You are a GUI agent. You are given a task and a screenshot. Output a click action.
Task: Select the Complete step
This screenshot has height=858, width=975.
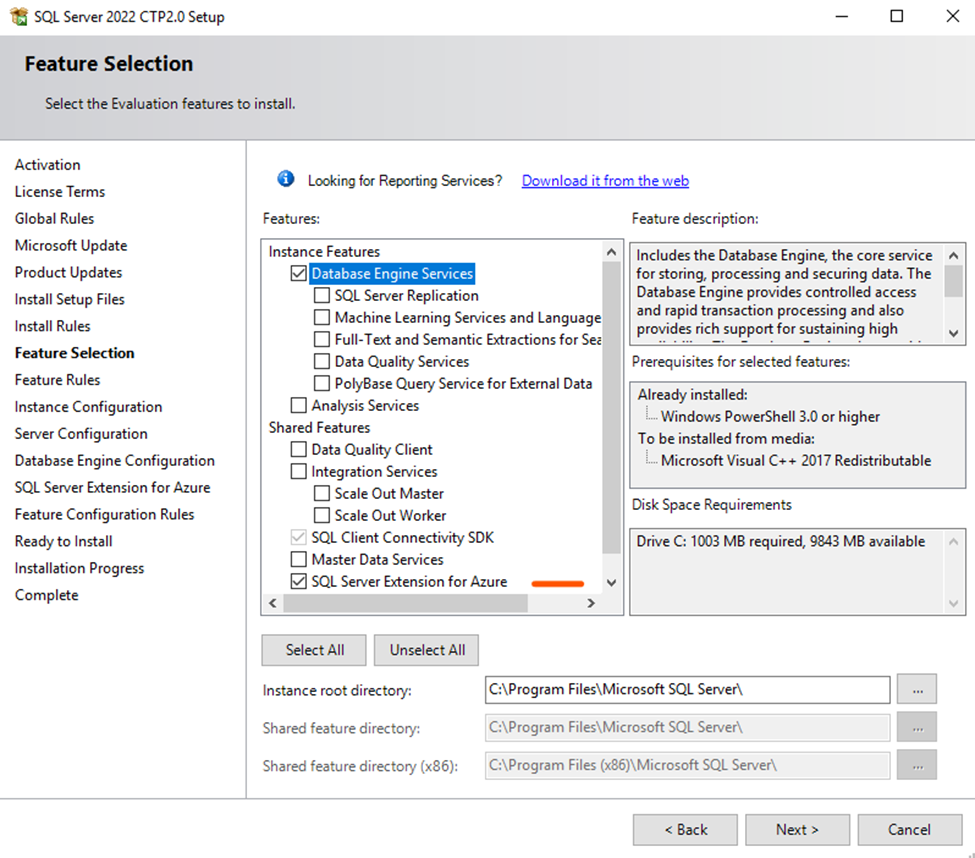[x=47, y=595]
